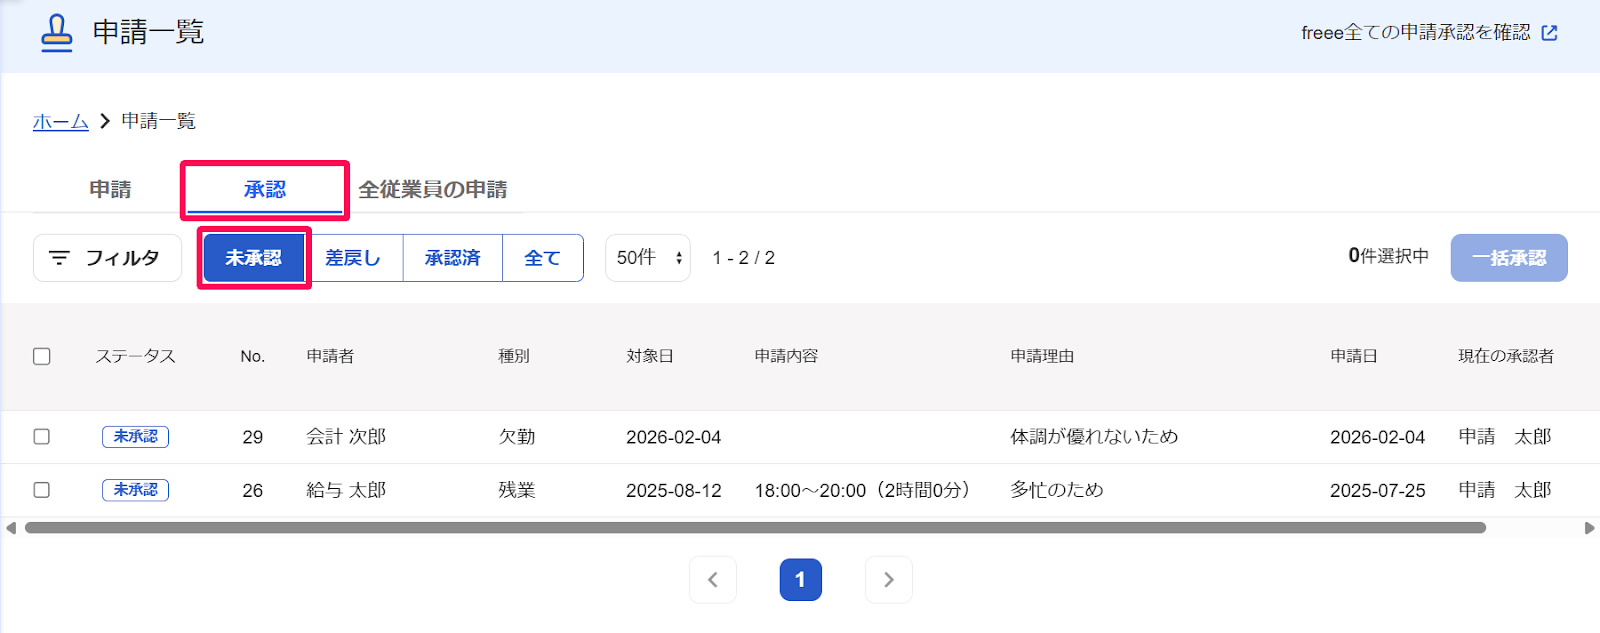Click reason 多忙のため
1600x633 pixels.
point(1057,490)
